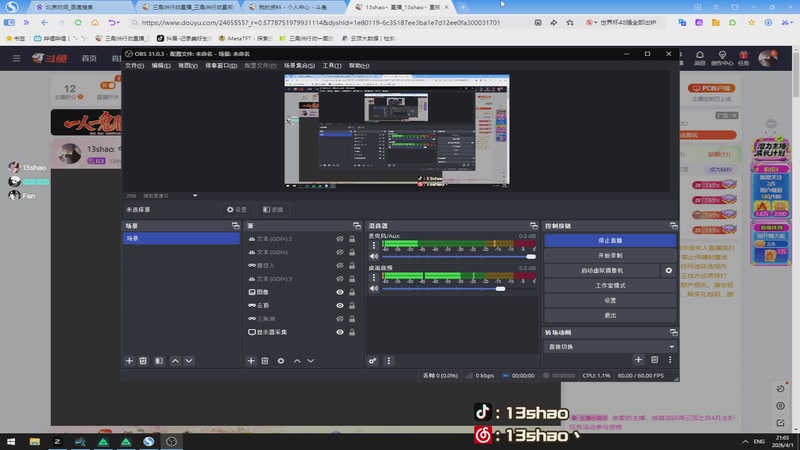Open advanced audio properties gear in mixer
Screen dimensions: 800x450
pos(372,361)
